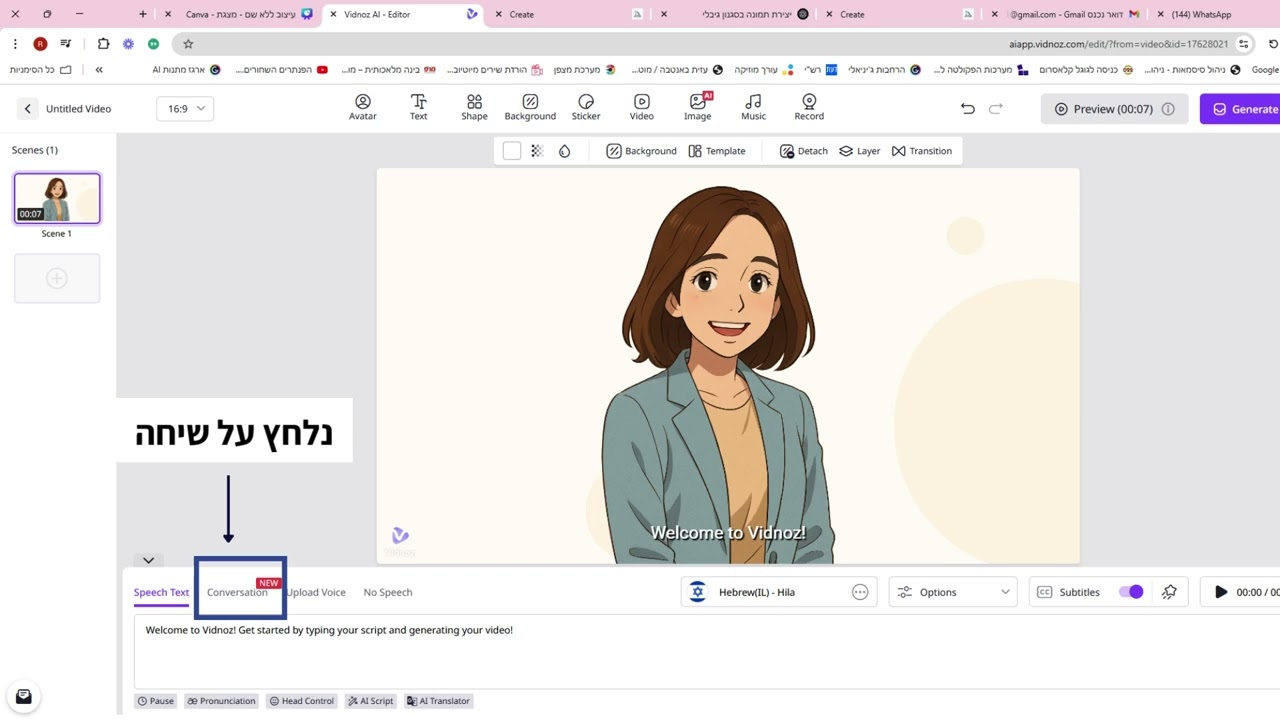Image resolution: width=1280 pixels, height=720 pixels.
Task: Click the opacity droplet icon
Action: tap(565, 151)
